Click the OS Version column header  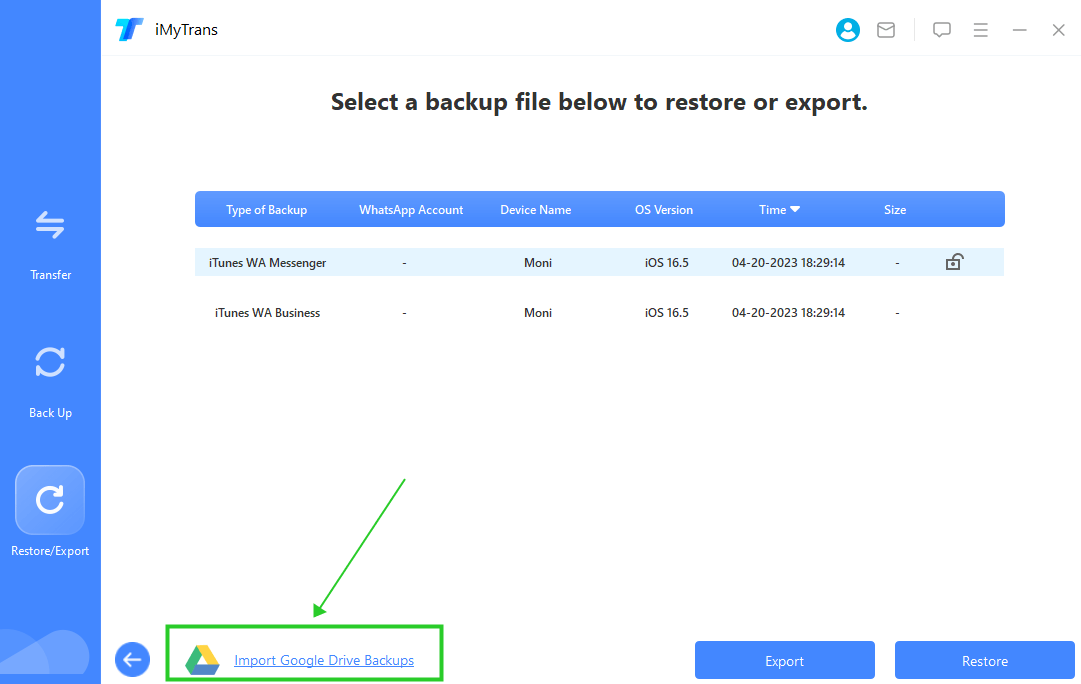[664, 210]
